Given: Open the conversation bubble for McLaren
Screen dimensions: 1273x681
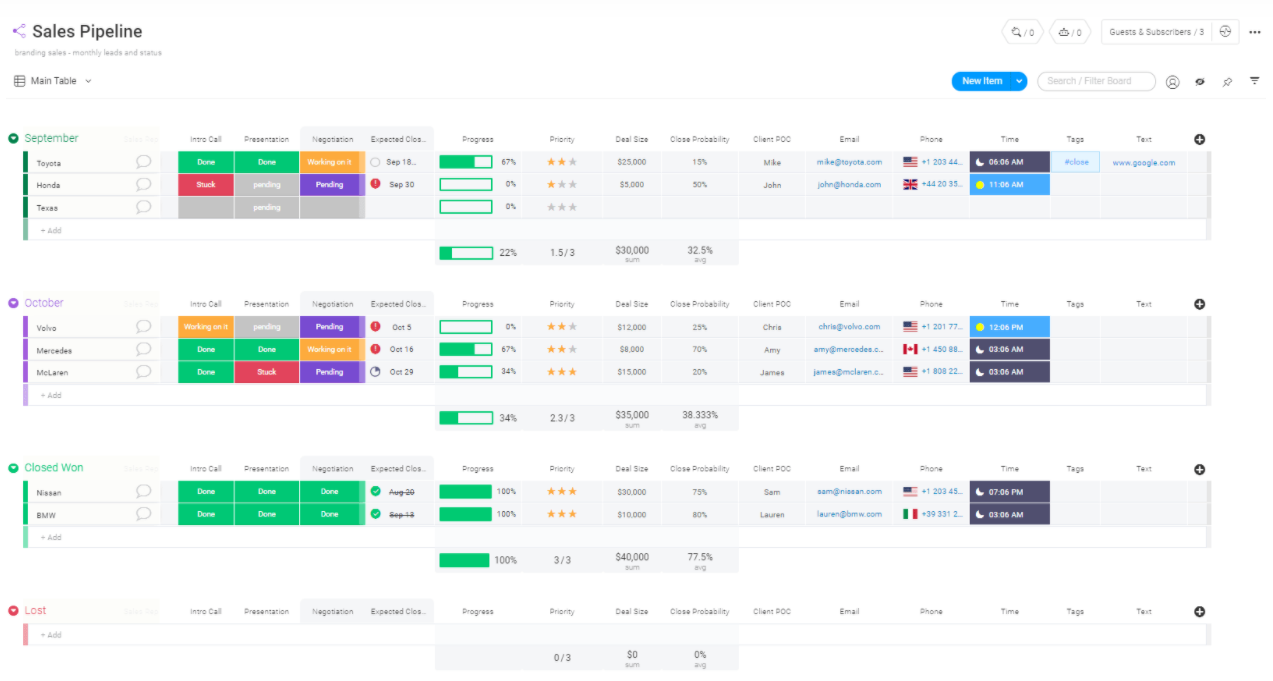Looking at the screenshot, I should 143,372.
